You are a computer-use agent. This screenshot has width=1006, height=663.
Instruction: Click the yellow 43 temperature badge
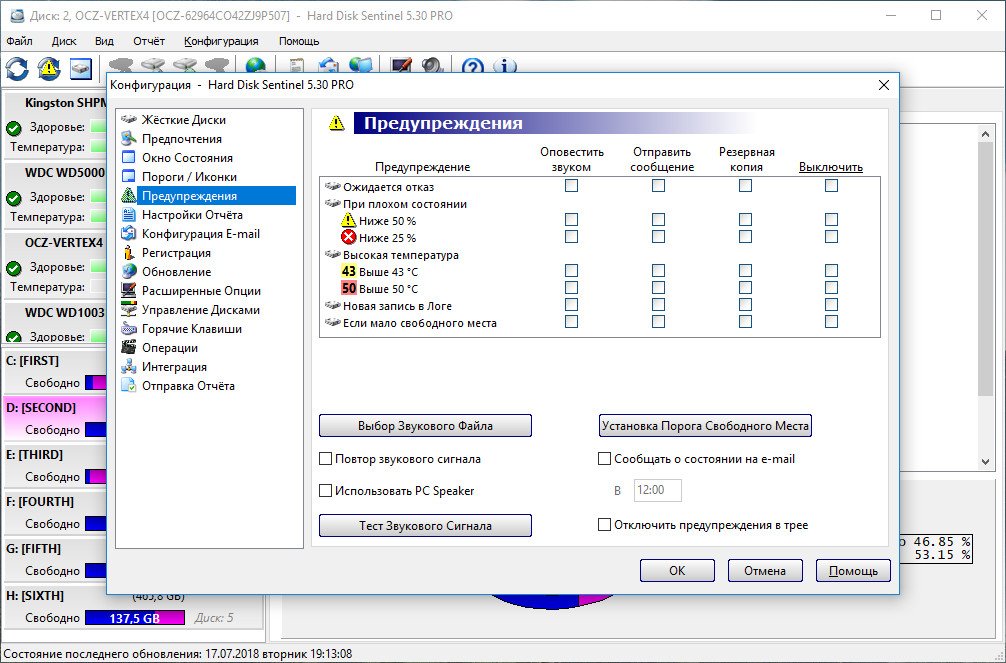pos(348,271)
